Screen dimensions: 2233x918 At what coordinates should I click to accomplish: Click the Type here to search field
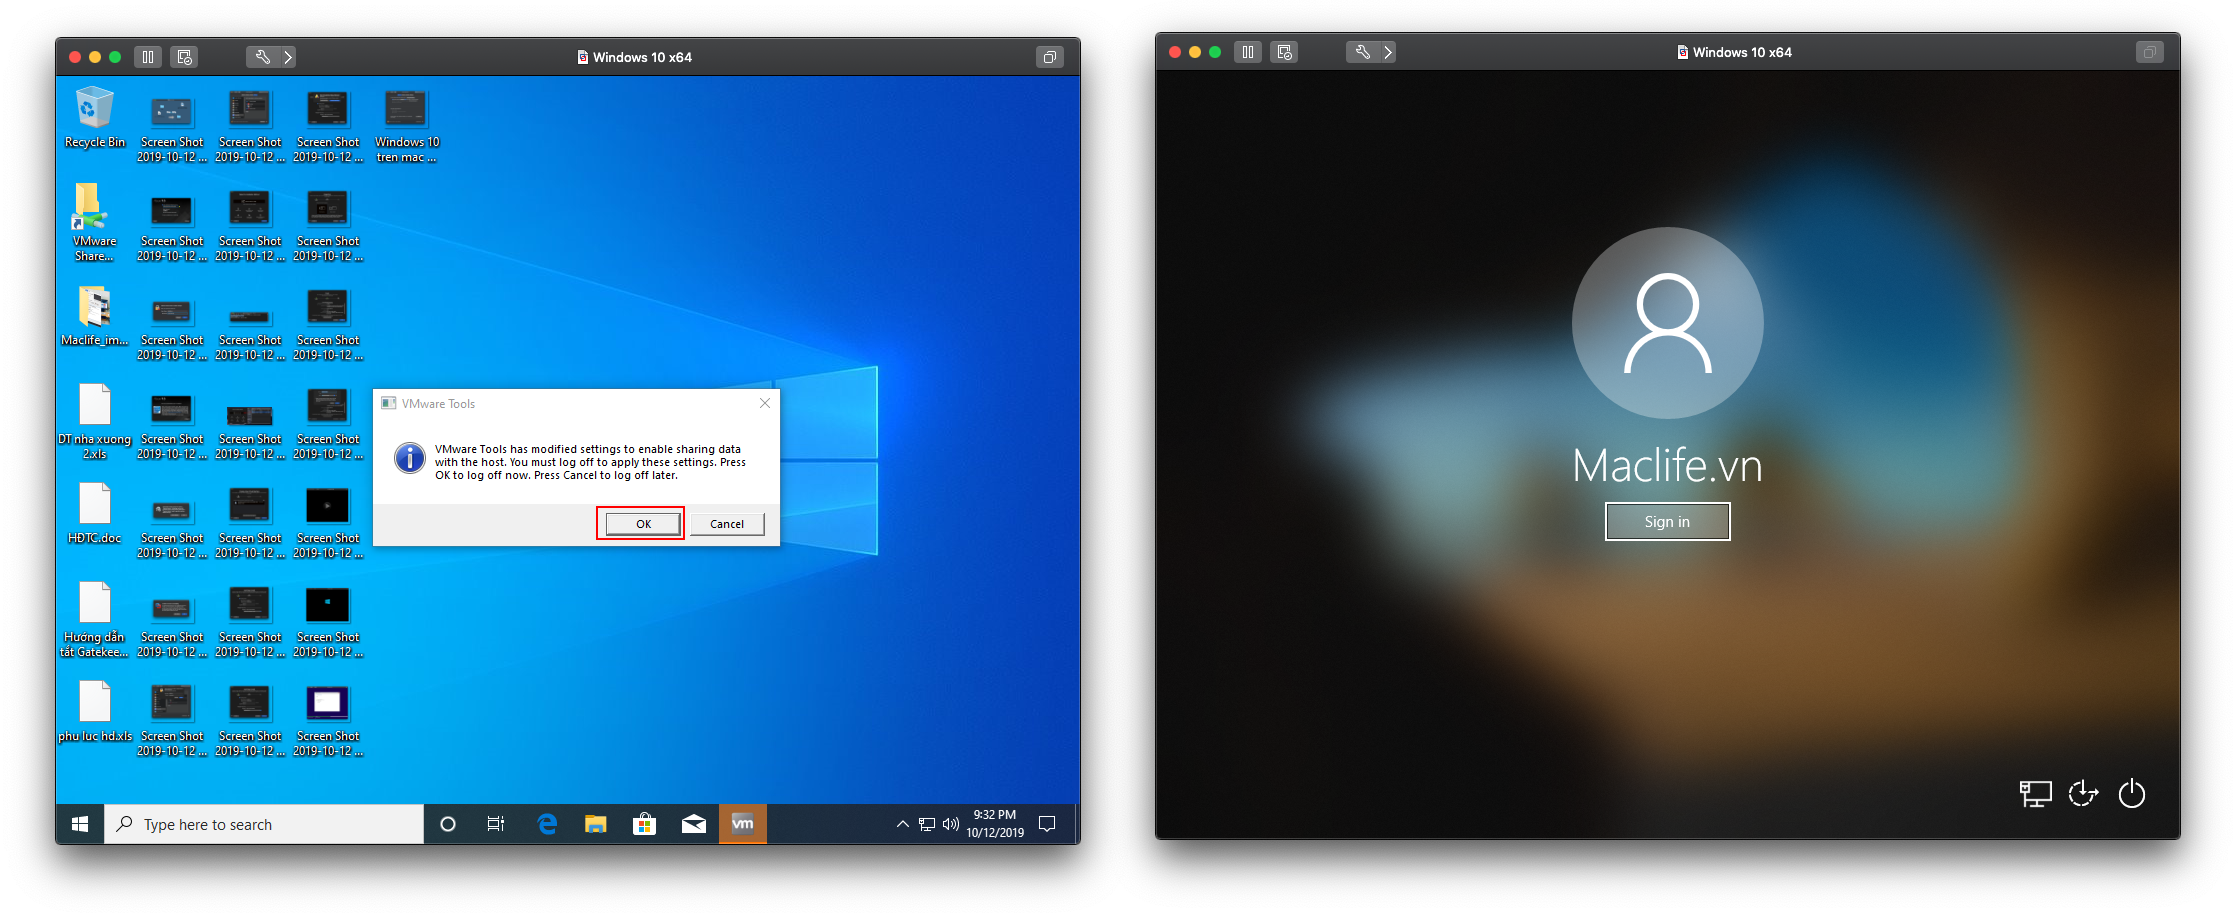pyautogui.click(x=264, y=823)
